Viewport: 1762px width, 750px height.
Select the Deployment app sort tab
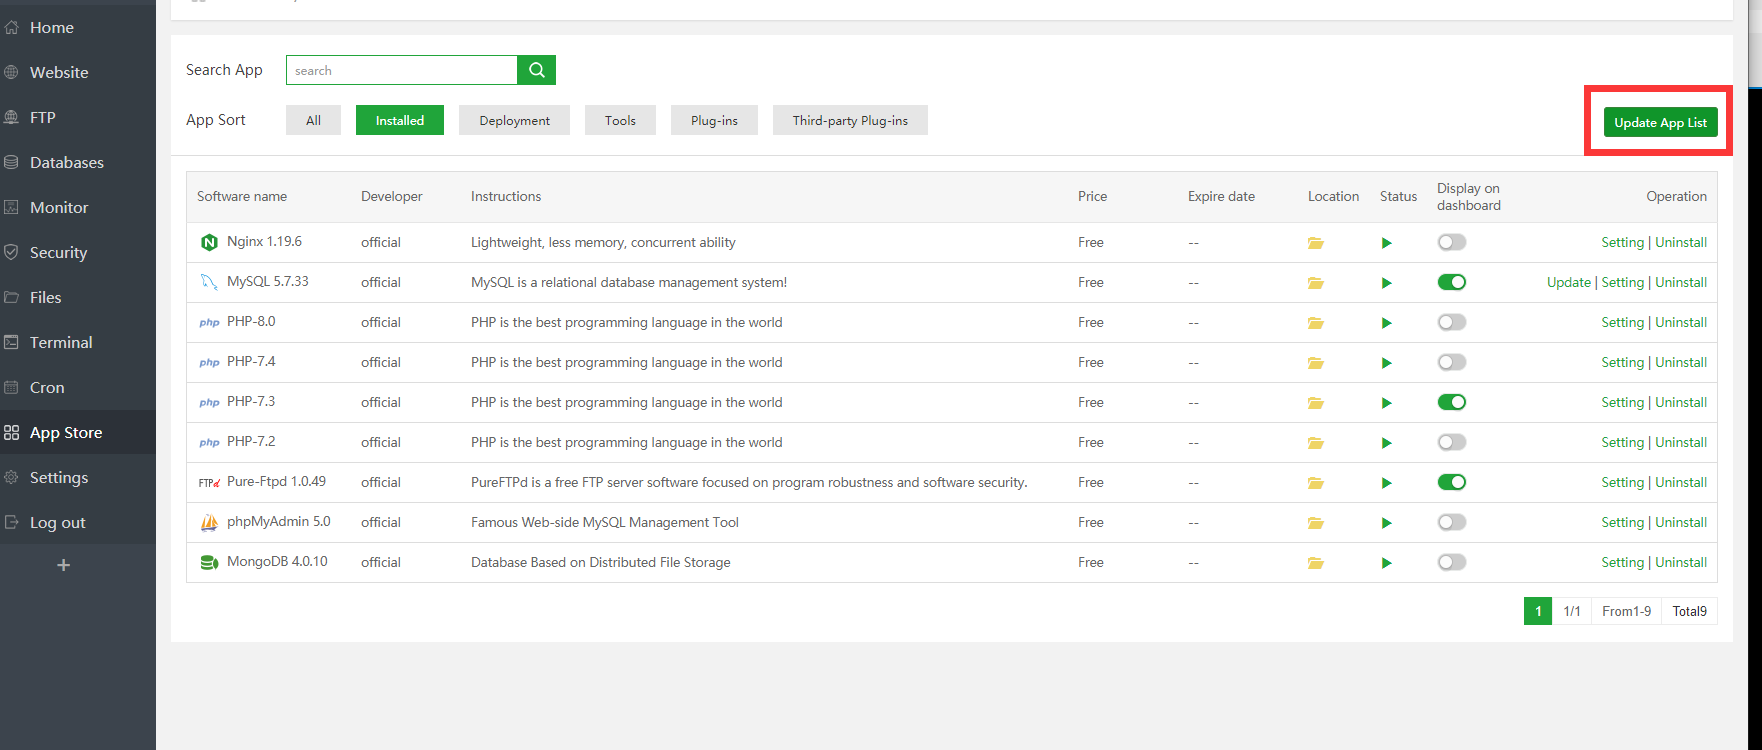514,120
